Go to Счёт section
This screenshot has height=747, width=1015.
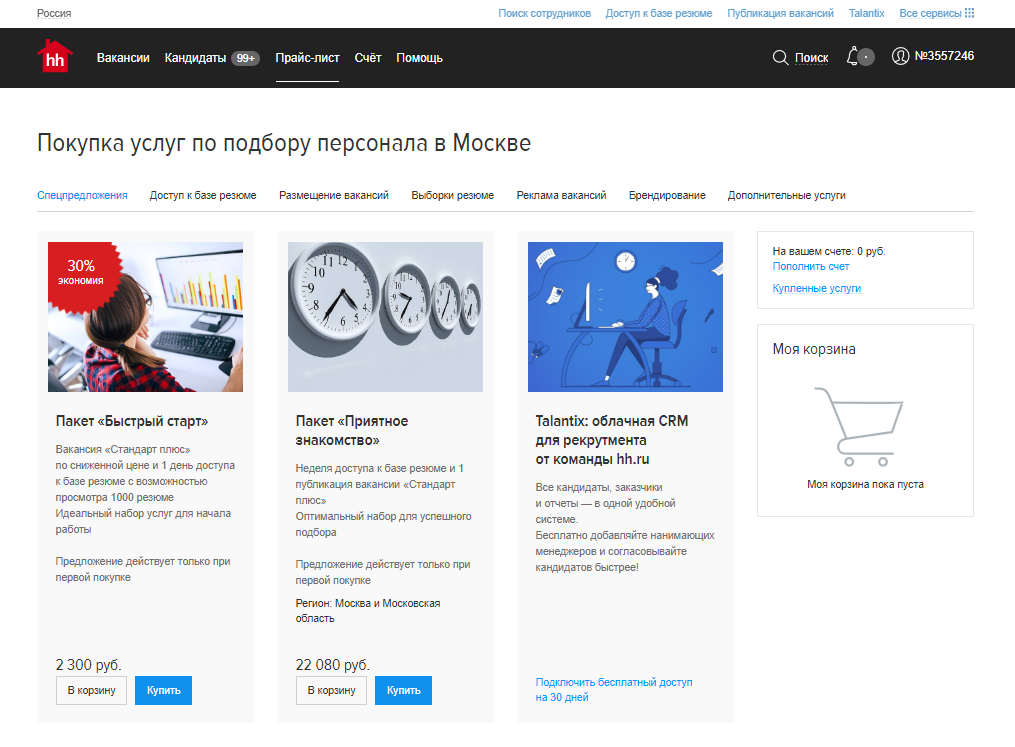coord(368,58)
